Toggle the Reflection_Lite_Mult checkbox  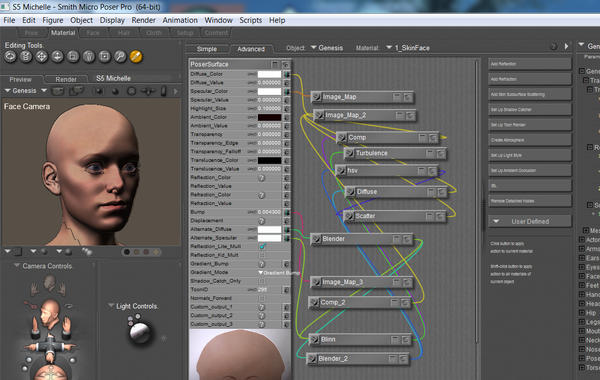262,246
